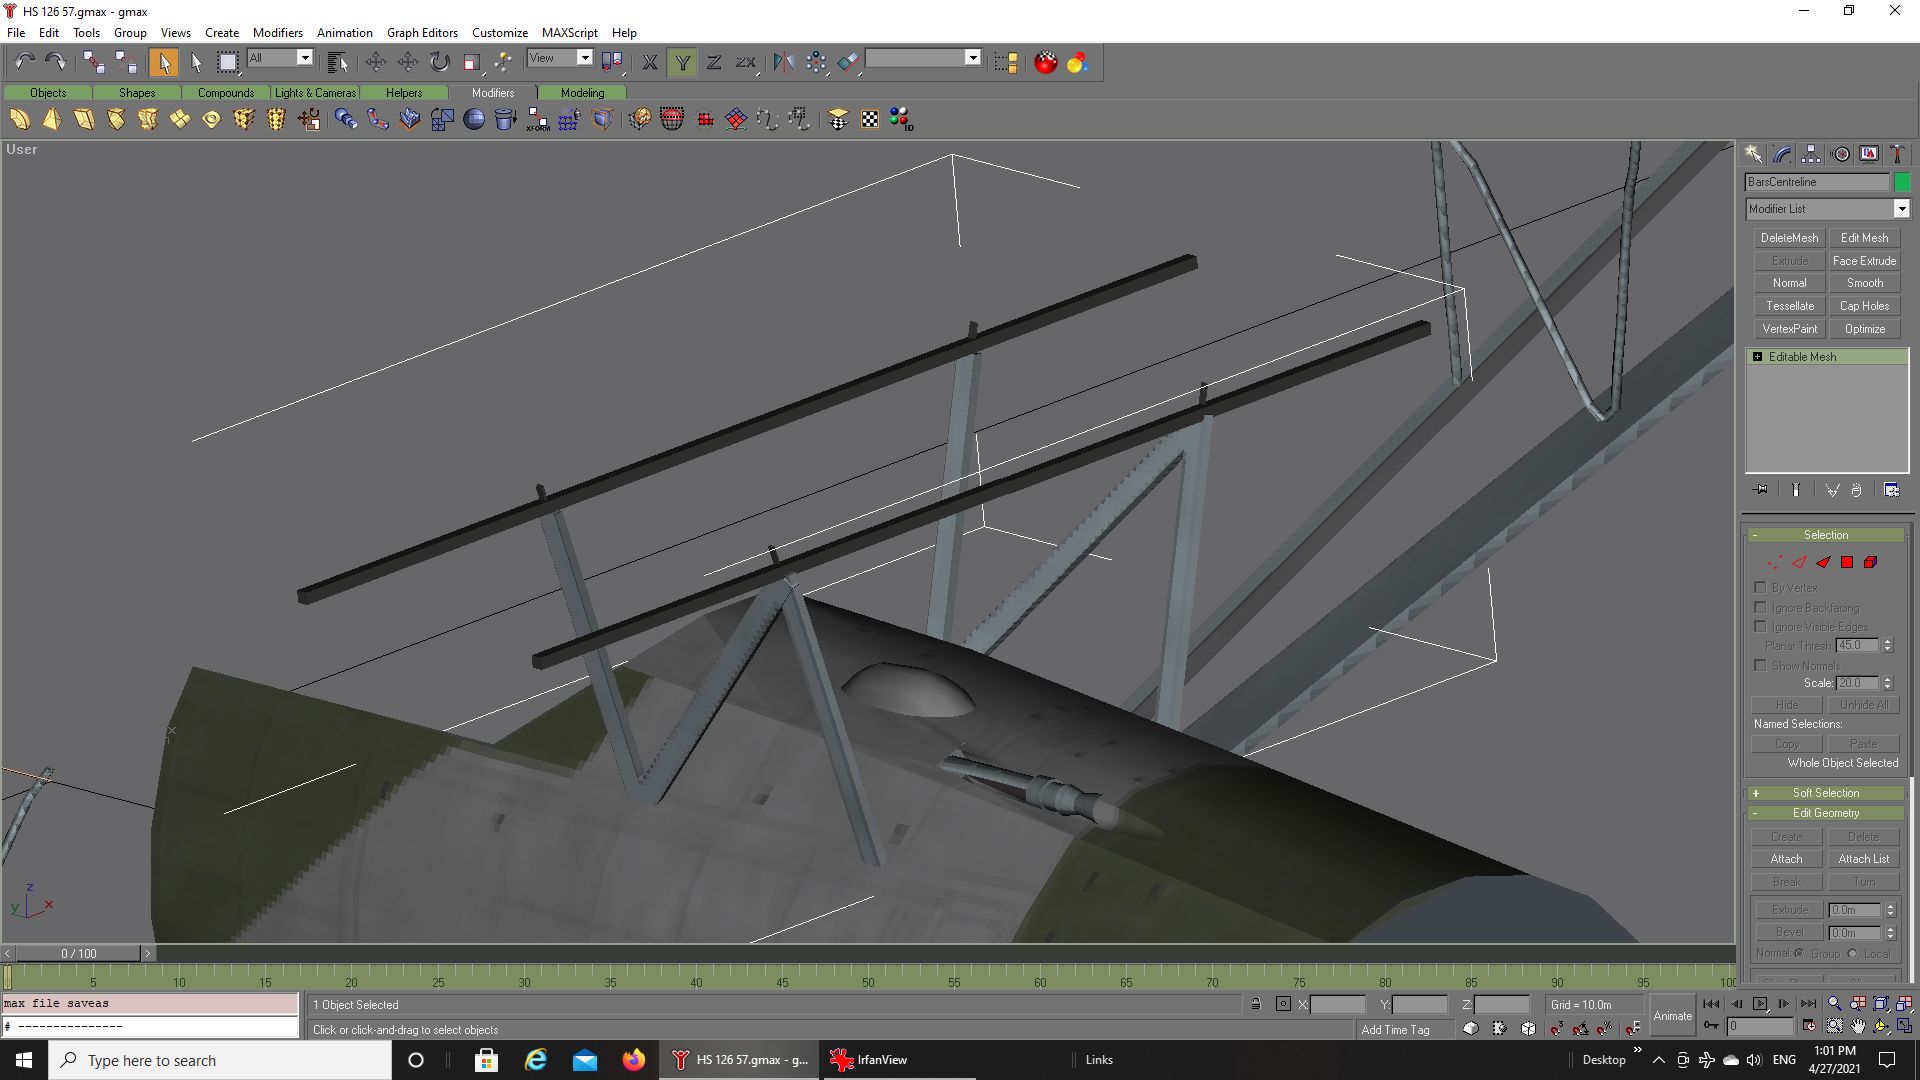The height and width of the screenshot is (1080, 1920).
Task: Enable Ignore Backfacing checkbox
Action: [1760, 607]
